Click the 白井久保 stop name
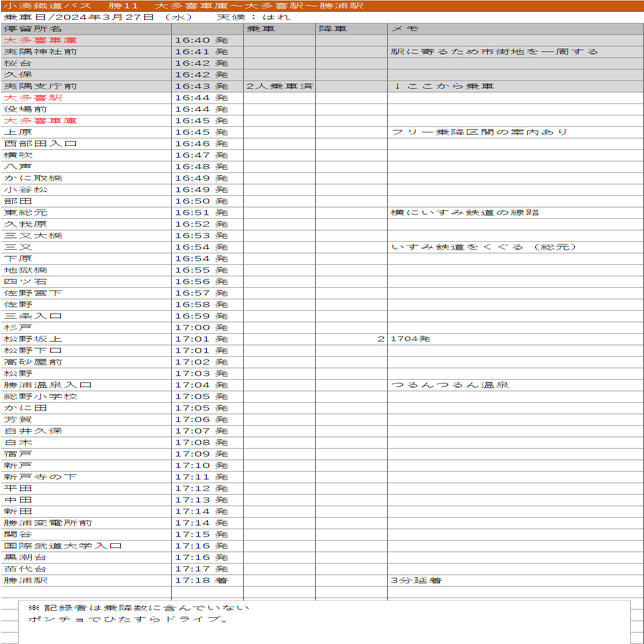The height and width of the screenshot is (644, 644). 33,431
